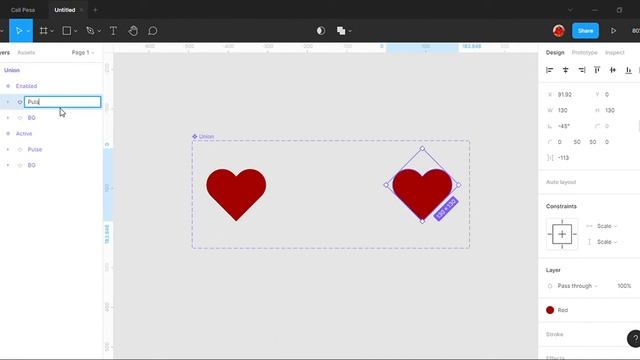The image size is (640, 360).
Task: Select the Active variant layer
Action: (24, 133)
